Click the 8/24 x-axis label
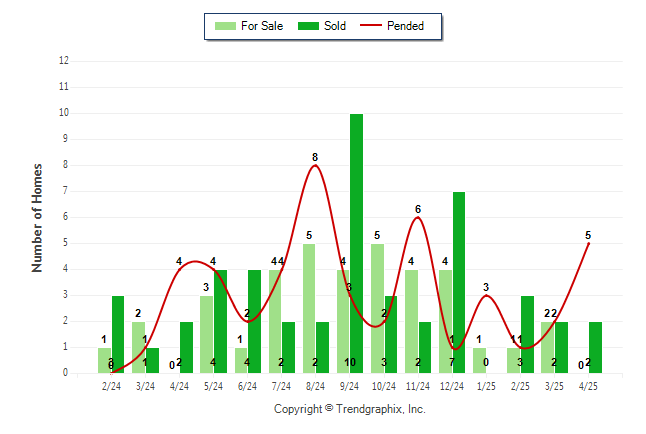This screenshot has width=646, height=434. 315,386
